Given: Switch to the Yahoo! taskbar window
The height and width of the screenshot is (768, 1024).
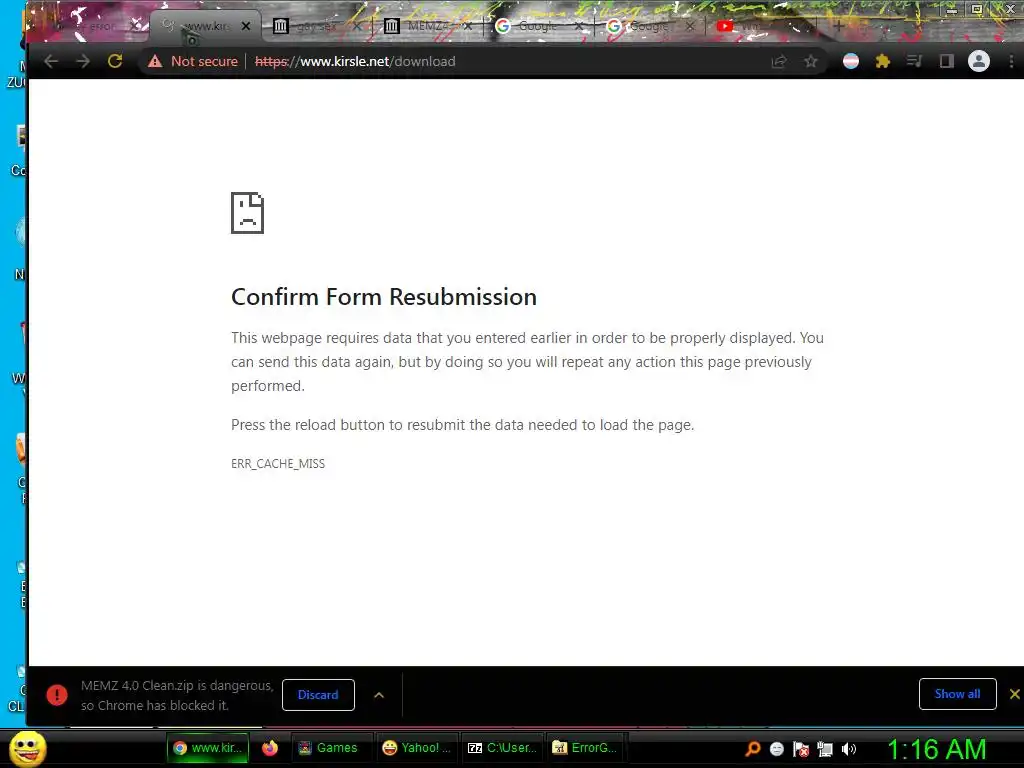Looking at the screenshot, I should pyautogui.click(x=417, y=748).
